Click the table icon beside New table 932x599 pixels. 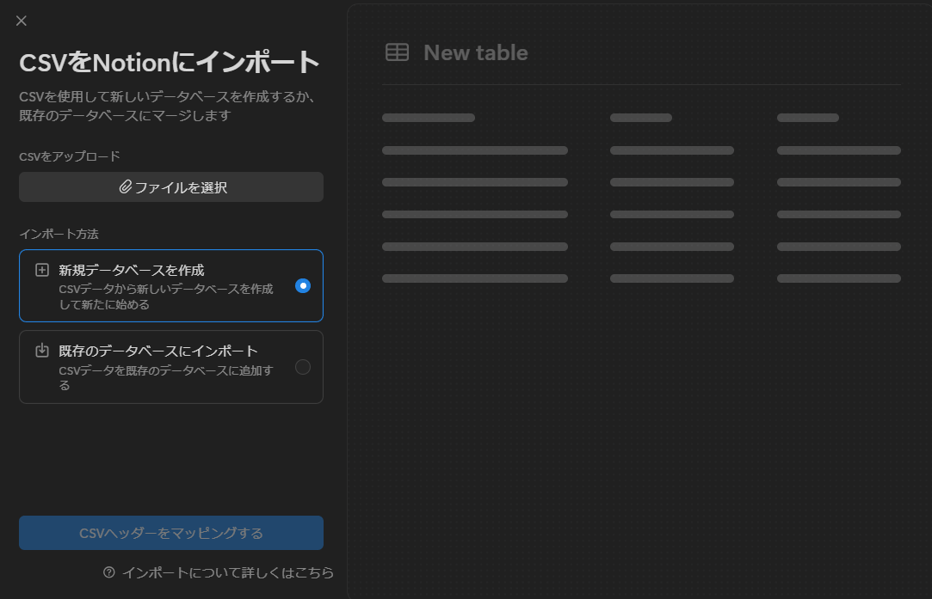(x=397, y=52)
